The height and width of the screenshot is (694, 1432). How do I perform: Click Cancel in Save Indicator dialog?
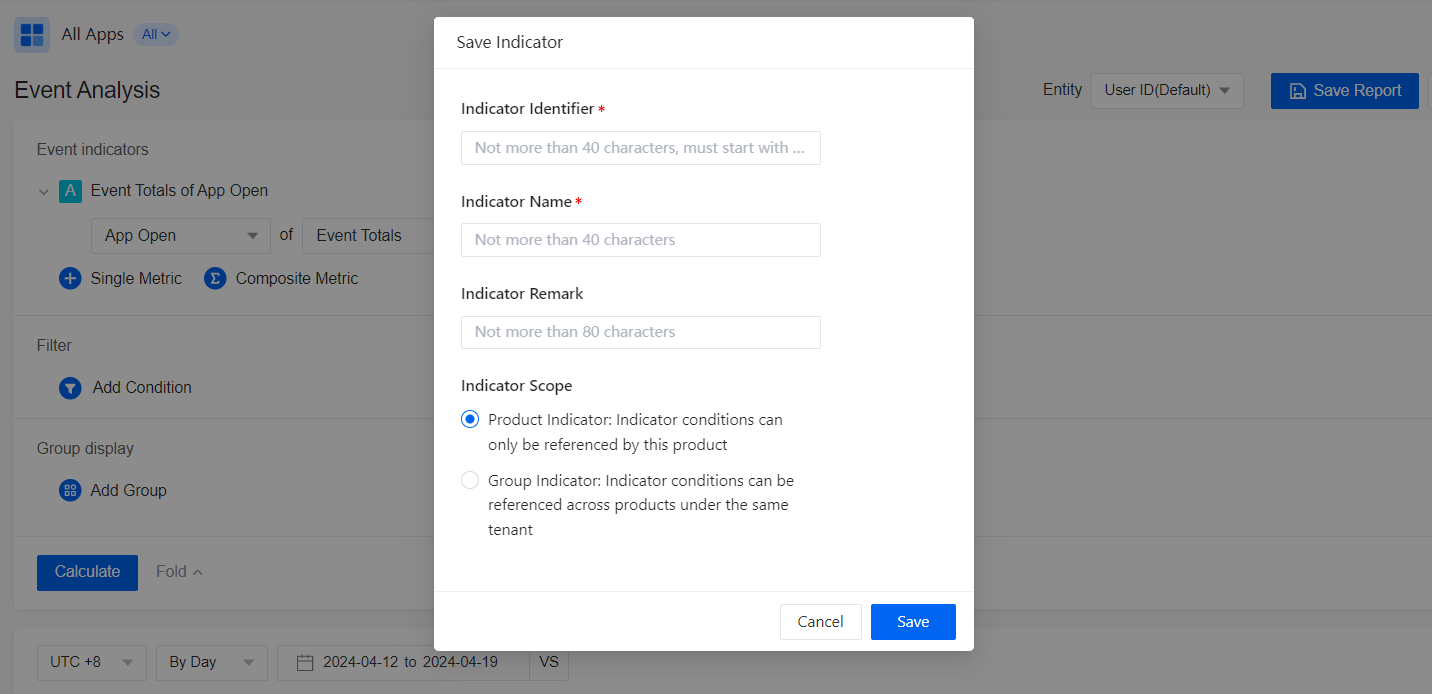click(x=820, y=622)
